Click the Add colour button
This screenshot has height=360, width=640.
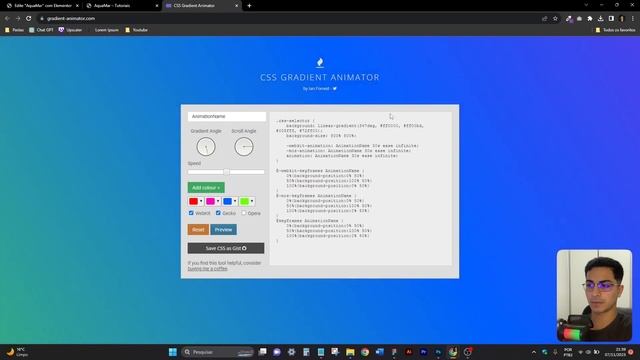206,188
